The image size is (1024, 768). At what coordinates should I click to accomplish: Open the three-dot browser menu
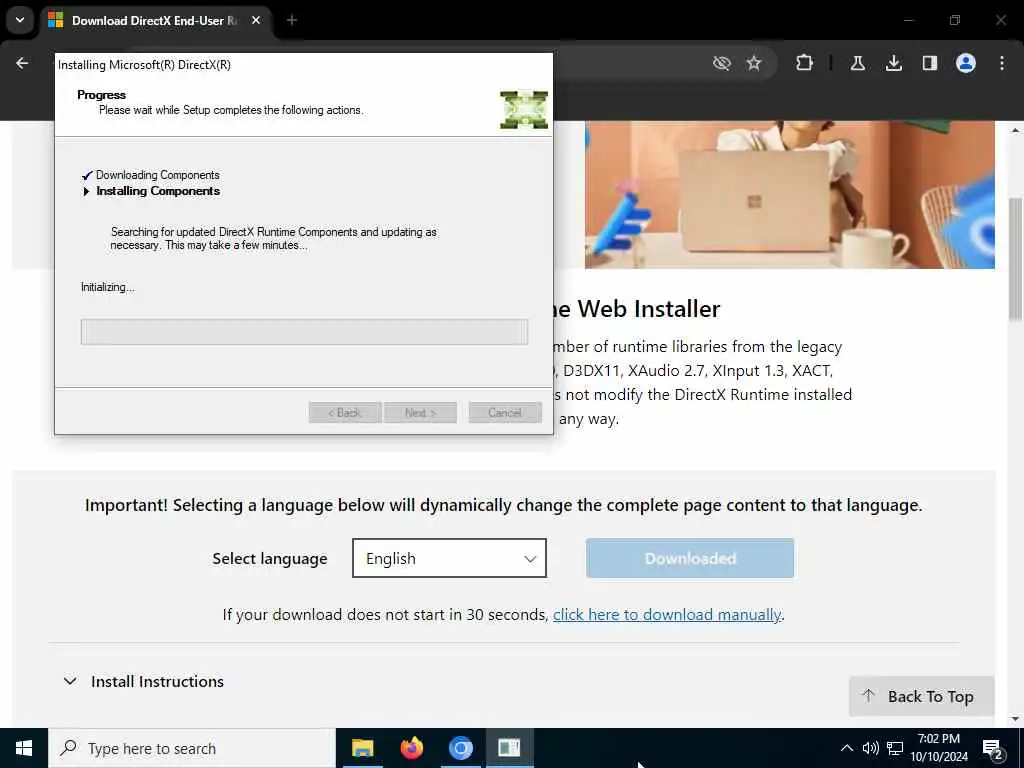(x=1001, y=63)
